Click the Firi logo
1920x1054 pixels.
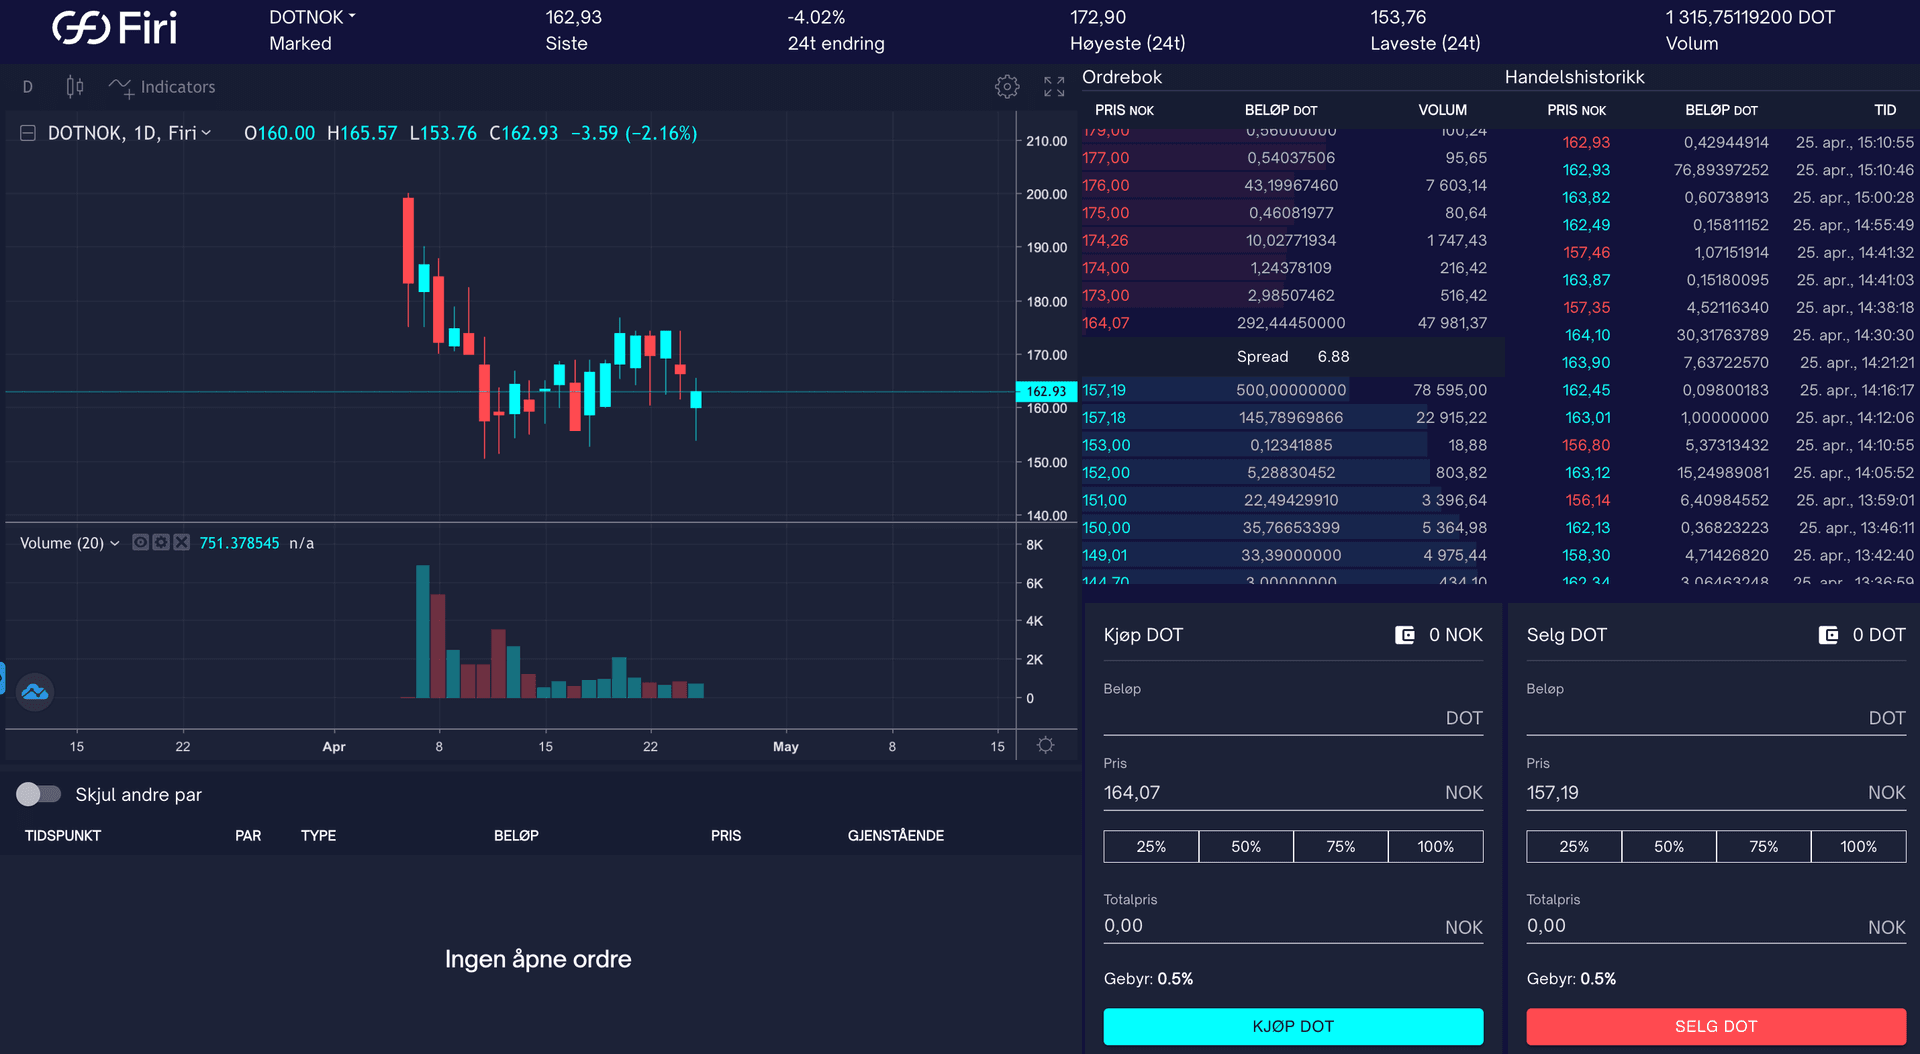[x=115, y=28]
